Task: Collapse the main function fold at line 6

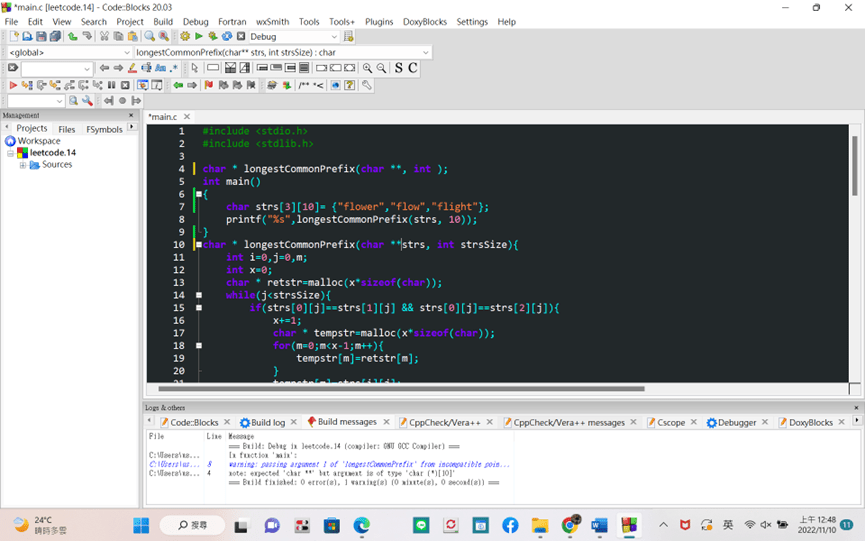Action: [x=199, y=194]
